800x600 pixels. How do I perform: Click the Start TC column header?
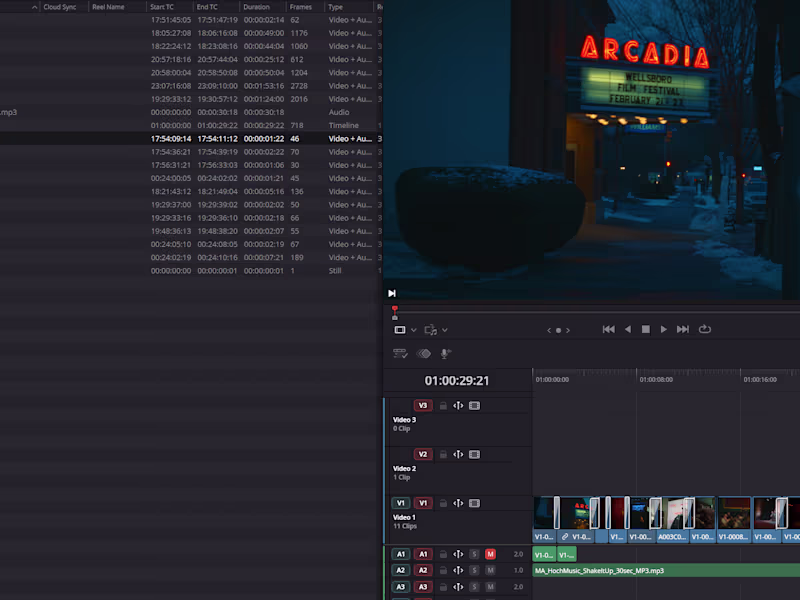[162, 7]
